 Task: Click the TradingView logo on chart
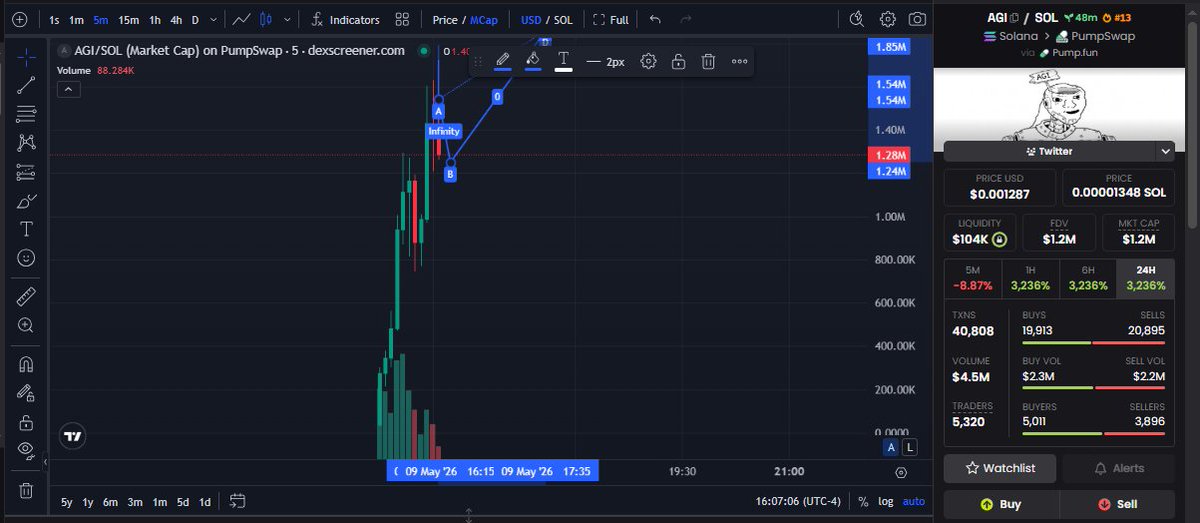click(72, 436)
